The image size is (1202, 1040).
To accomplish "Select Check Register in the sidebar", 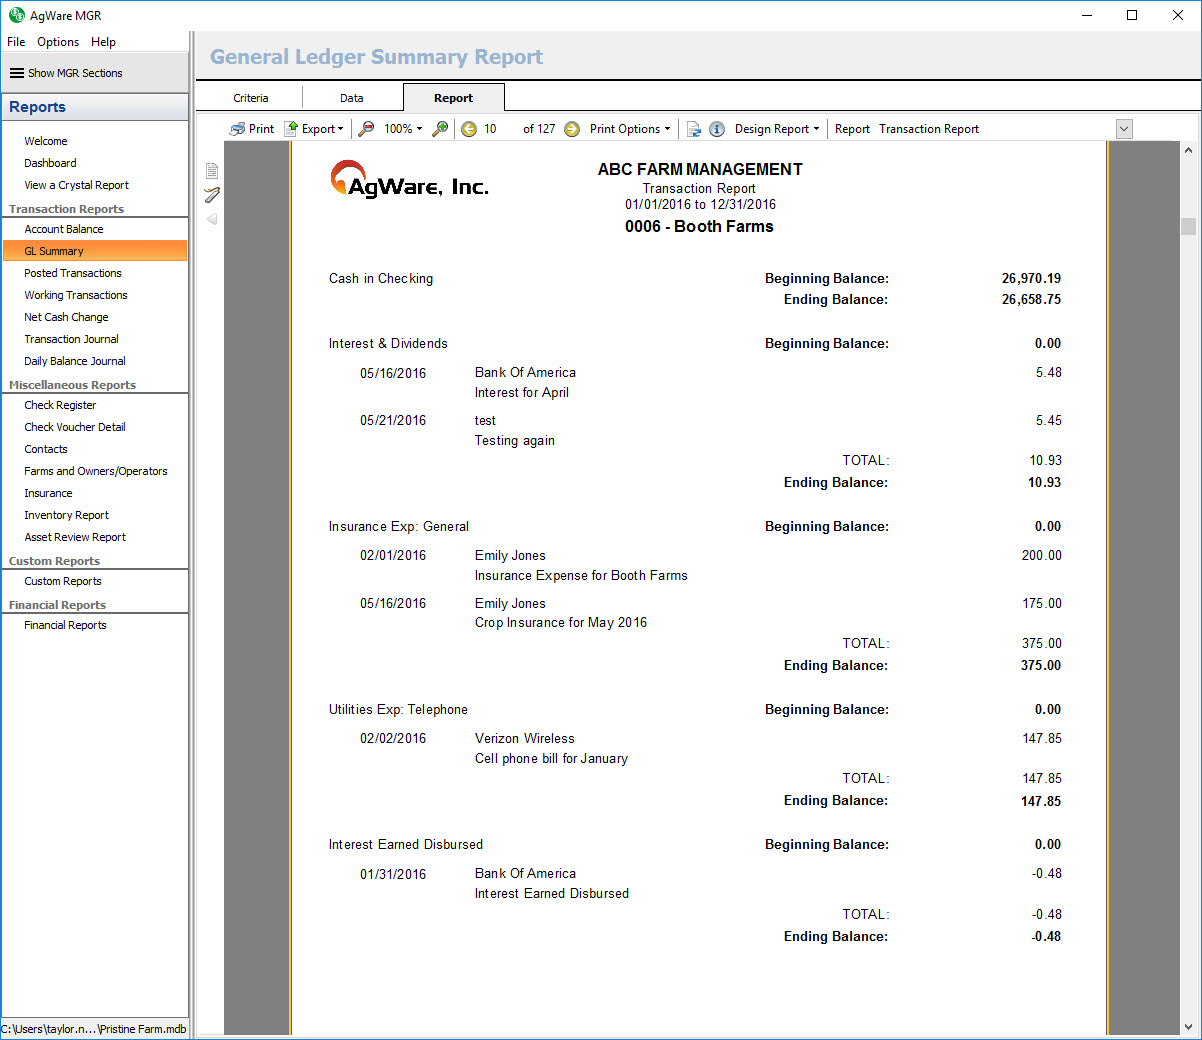I will click(60, 405).
